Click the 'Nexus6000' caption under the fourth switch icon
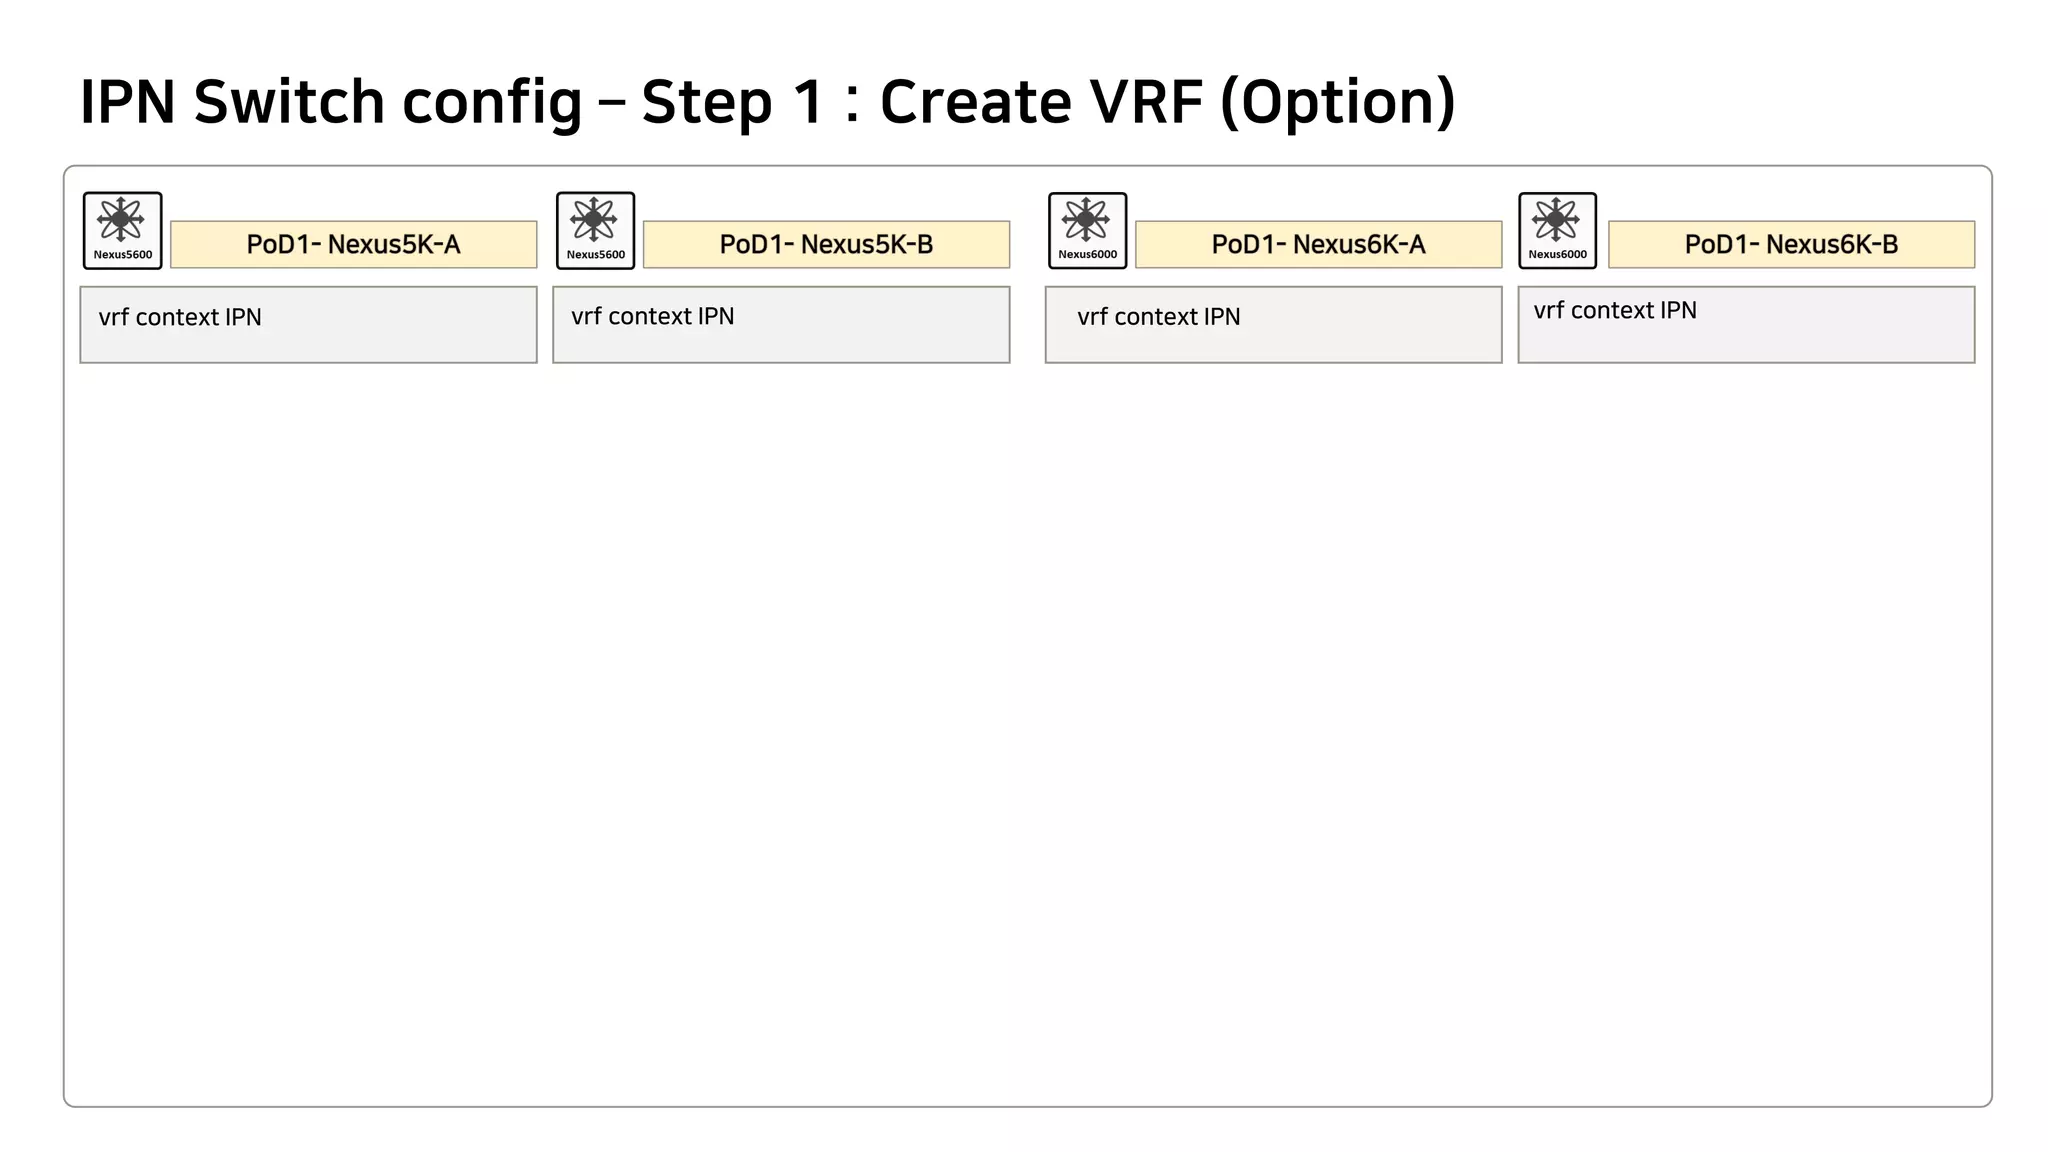 (x=1557, y=255)
